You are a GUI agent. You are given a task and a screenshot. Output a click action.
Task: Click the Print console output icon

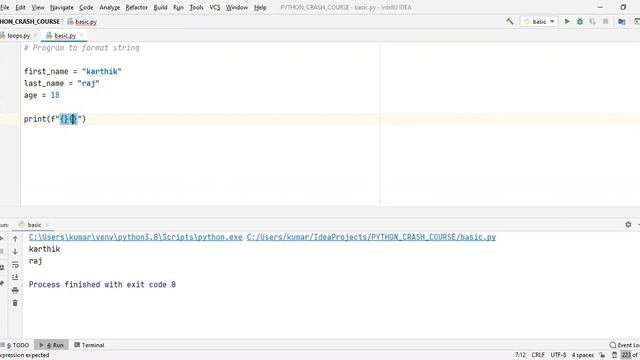pyautogui.click(x=15, y=290)
